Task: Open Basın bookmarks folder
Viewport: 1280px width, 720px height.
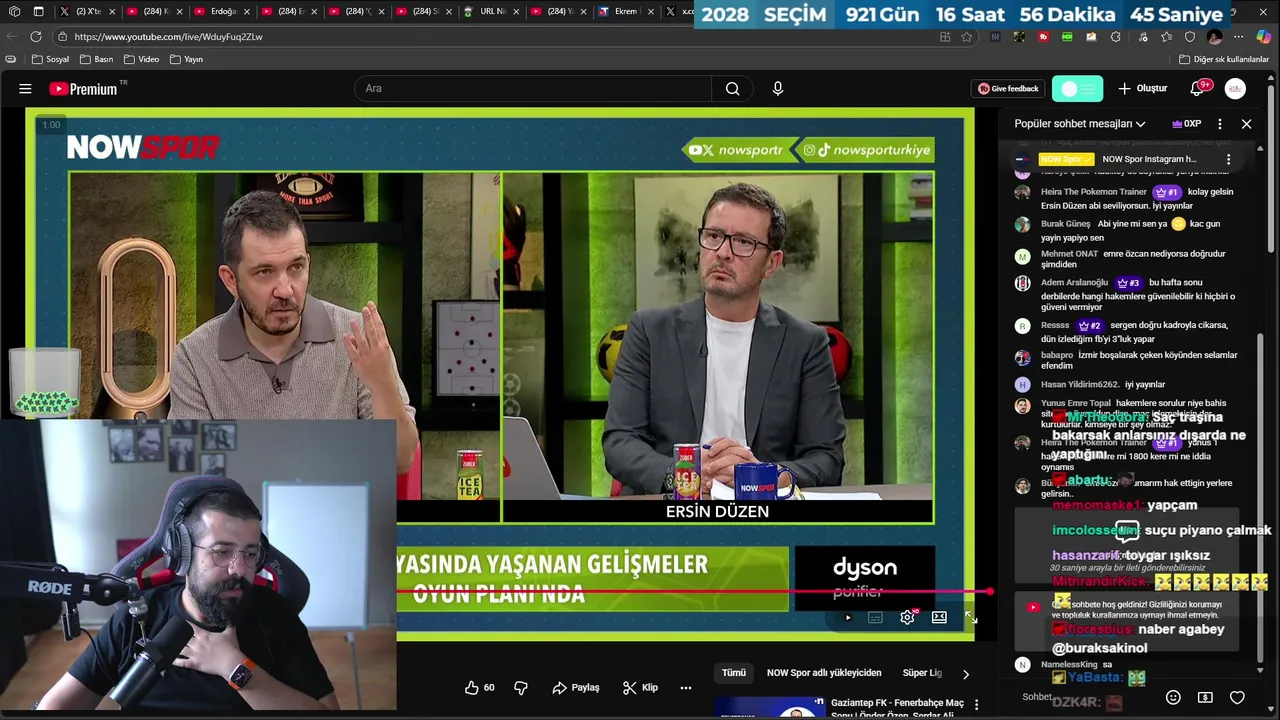Action: click(96, 59)
